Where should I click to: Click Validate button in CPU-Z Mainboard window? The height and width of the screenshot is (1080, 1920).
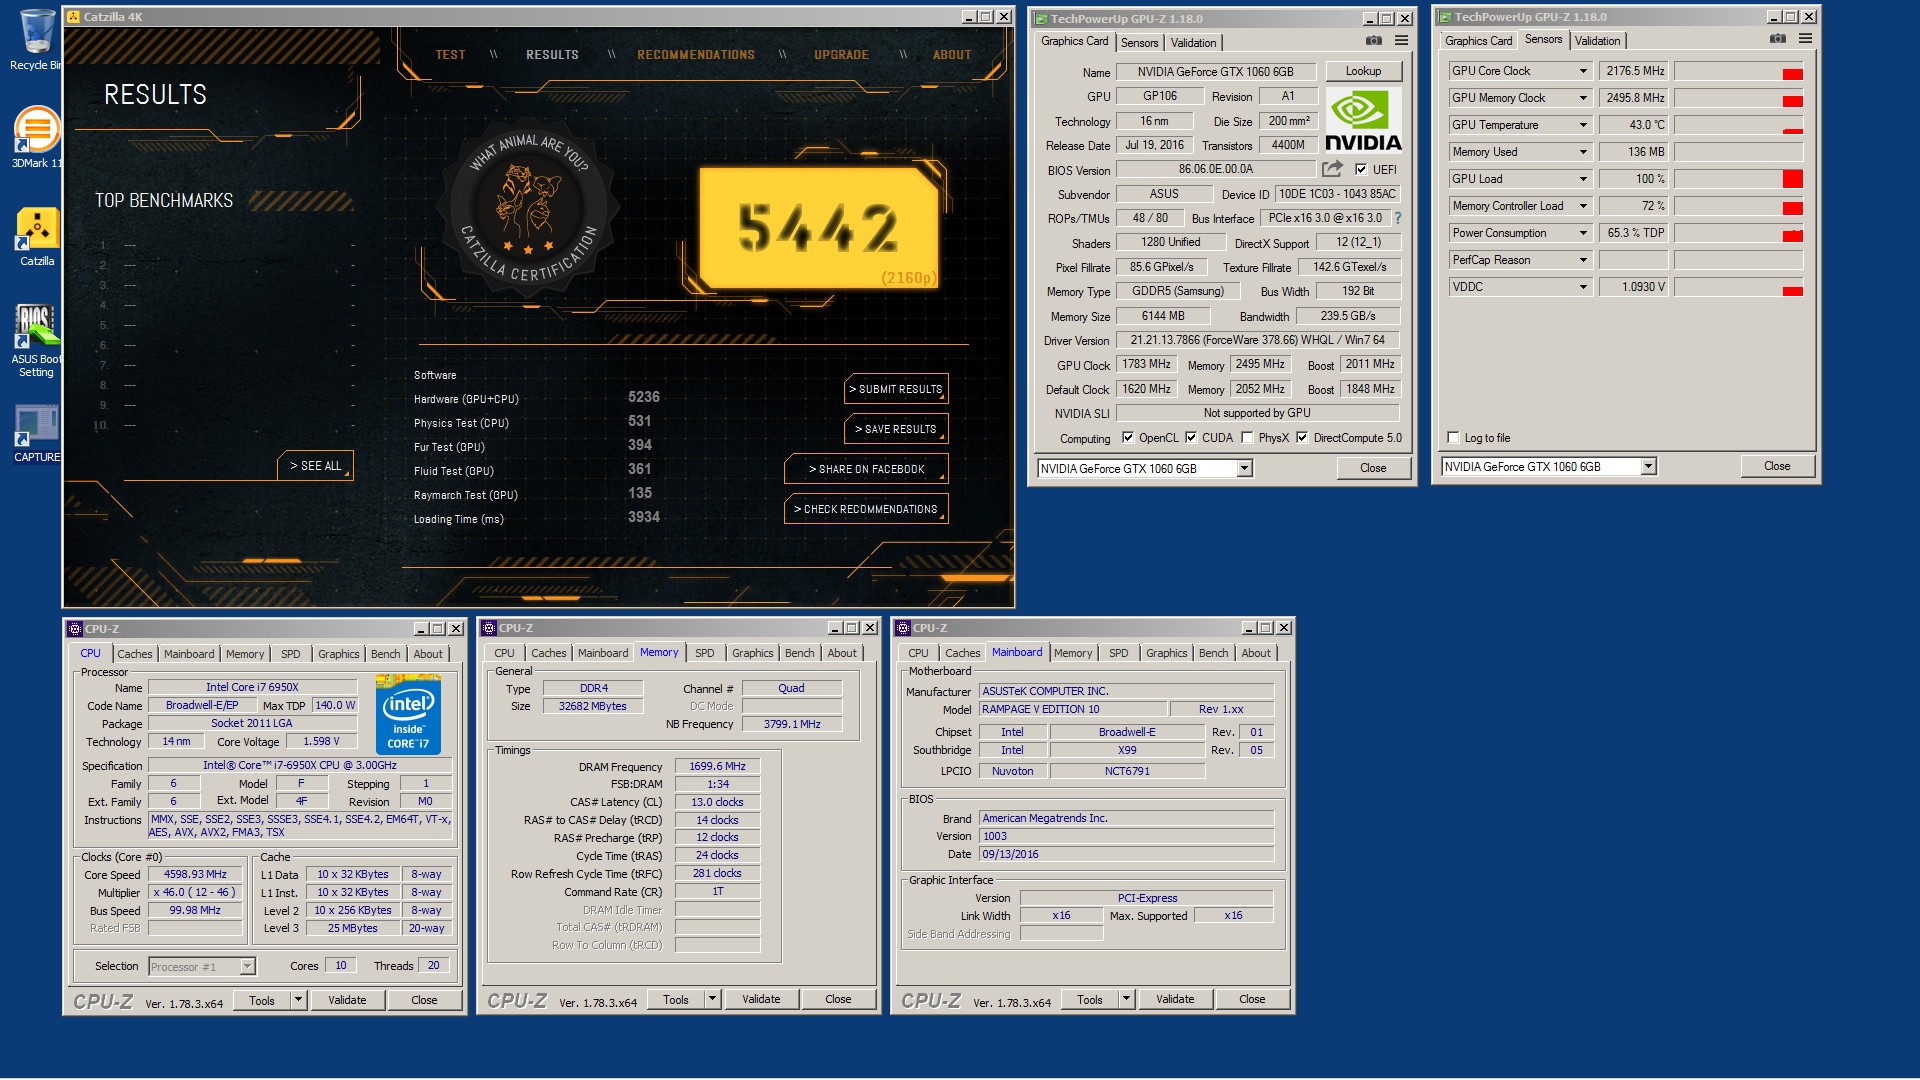pyautogui.click(x=1175, y=999)
